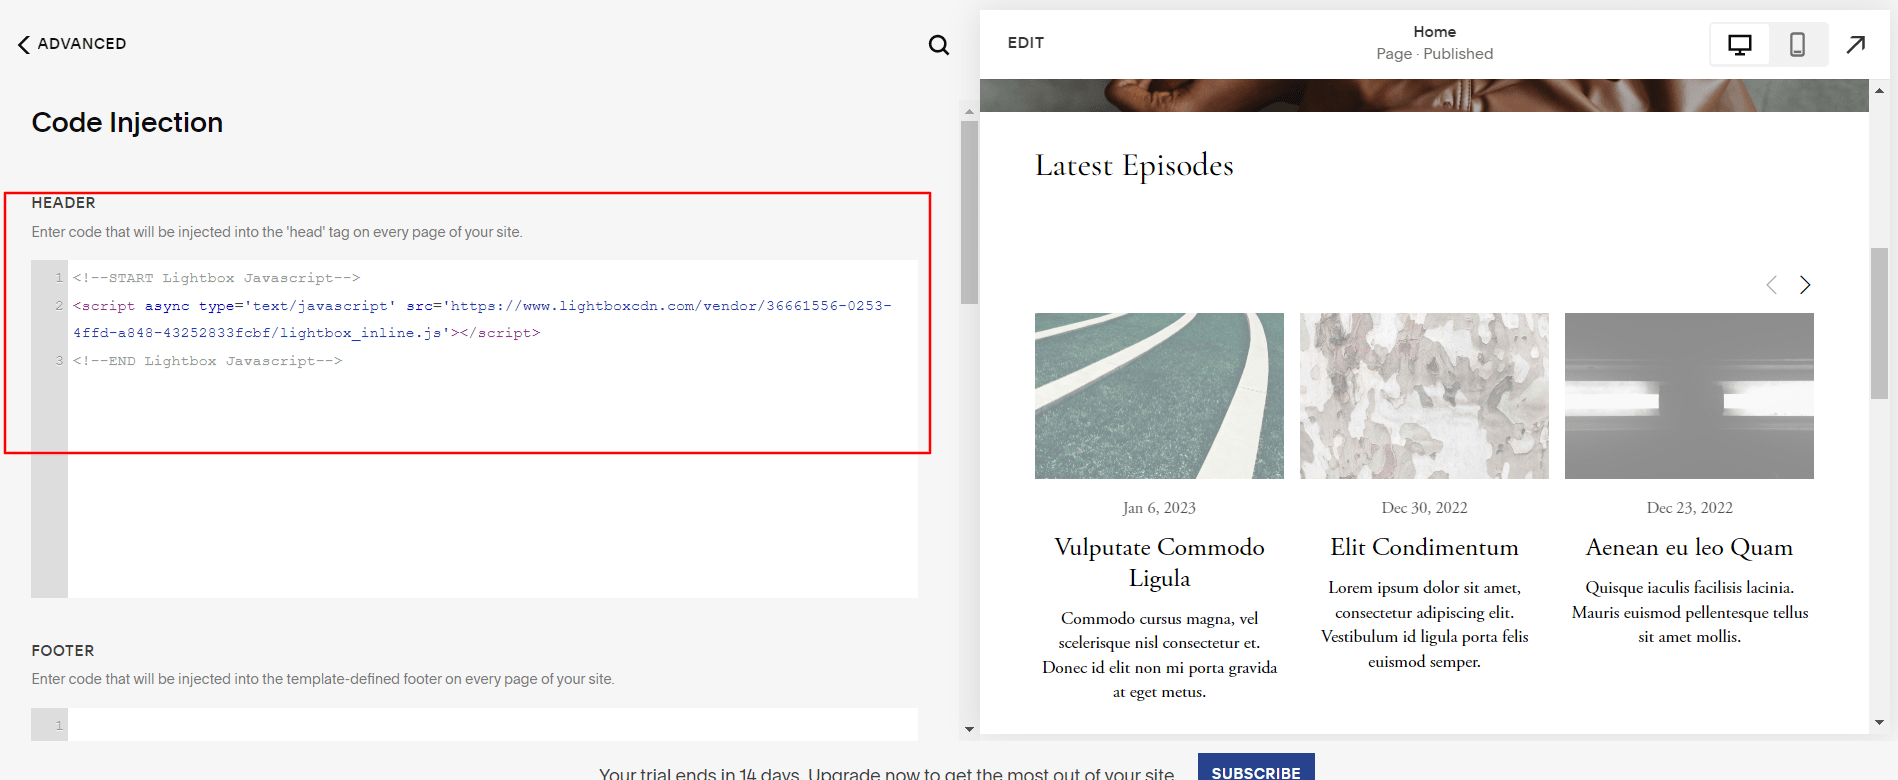Click the END Lightbox Javascript comment line
Viewport: 1898px width, 780px height.
[x=207, y=361]
